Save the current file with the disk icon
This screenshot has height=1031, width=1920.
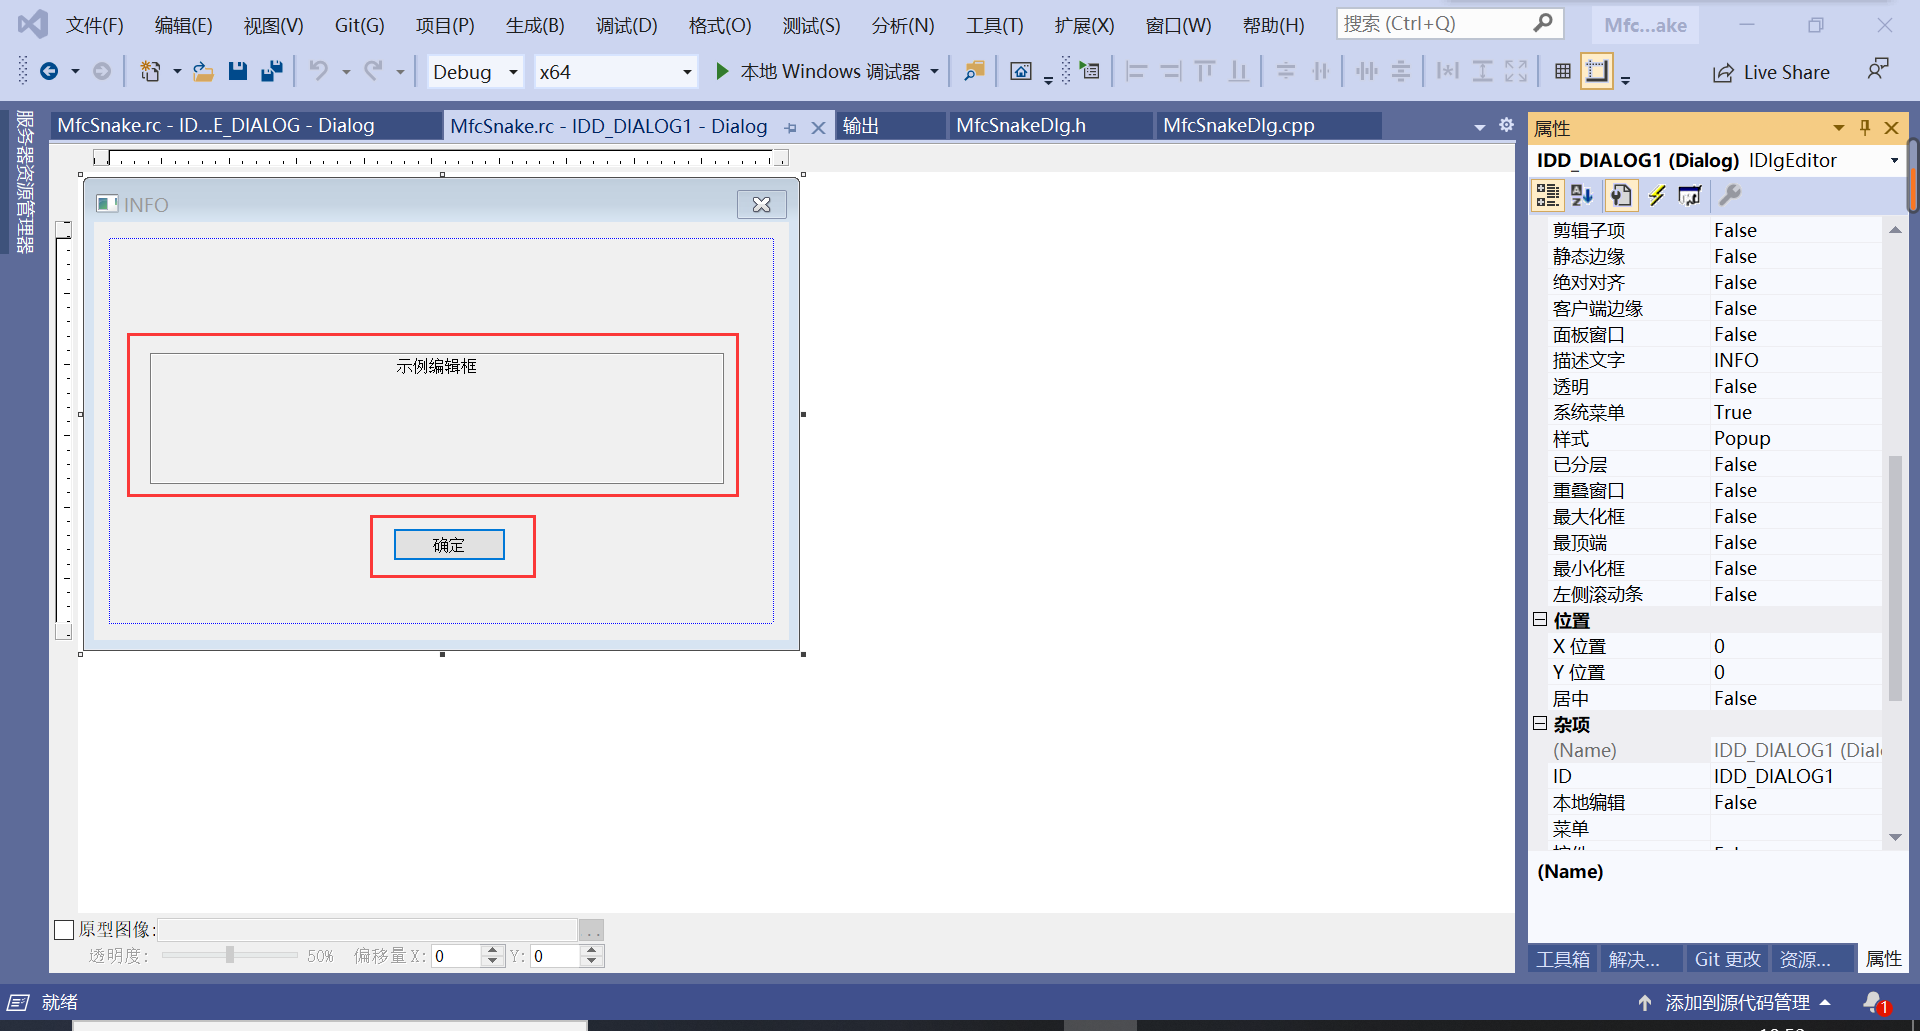[x=237, y=71]
